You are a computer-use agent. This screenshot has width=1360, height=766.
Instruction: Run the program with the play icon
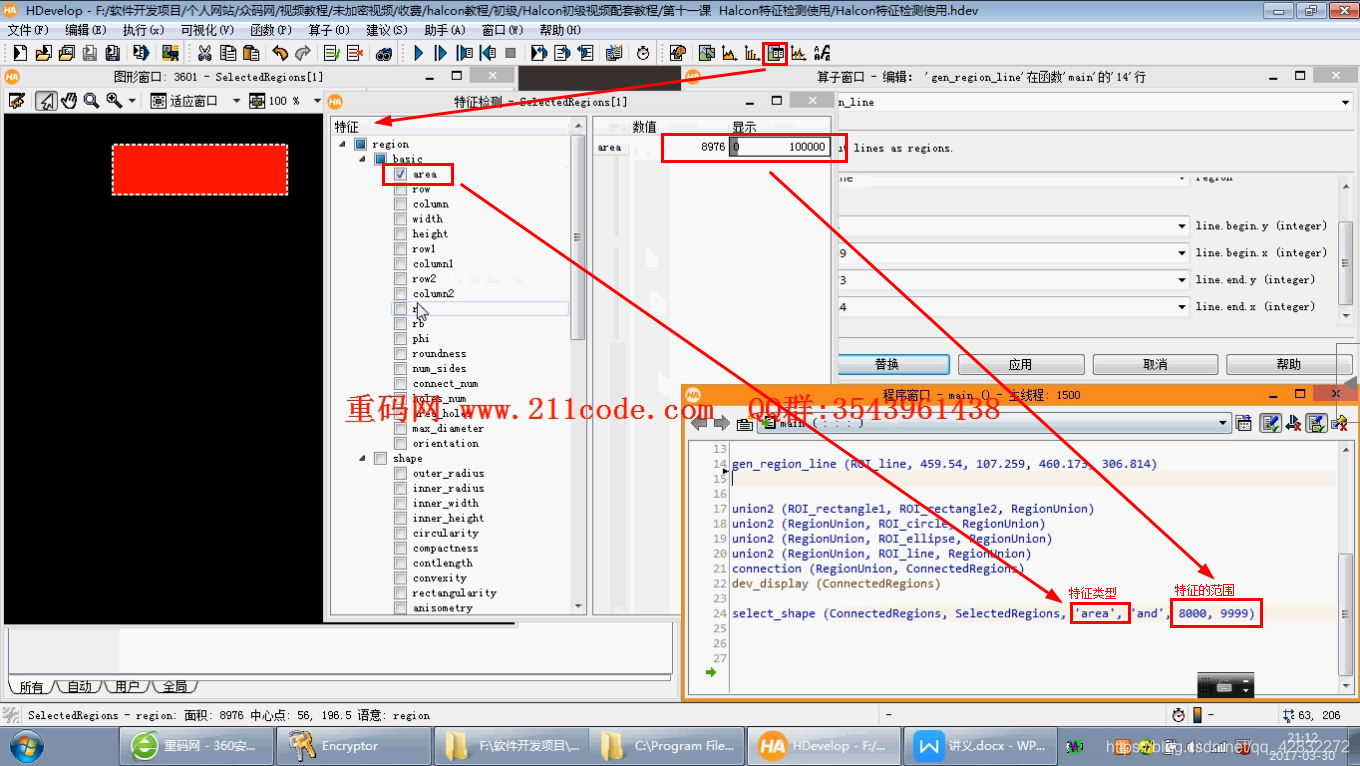(418, 53)
